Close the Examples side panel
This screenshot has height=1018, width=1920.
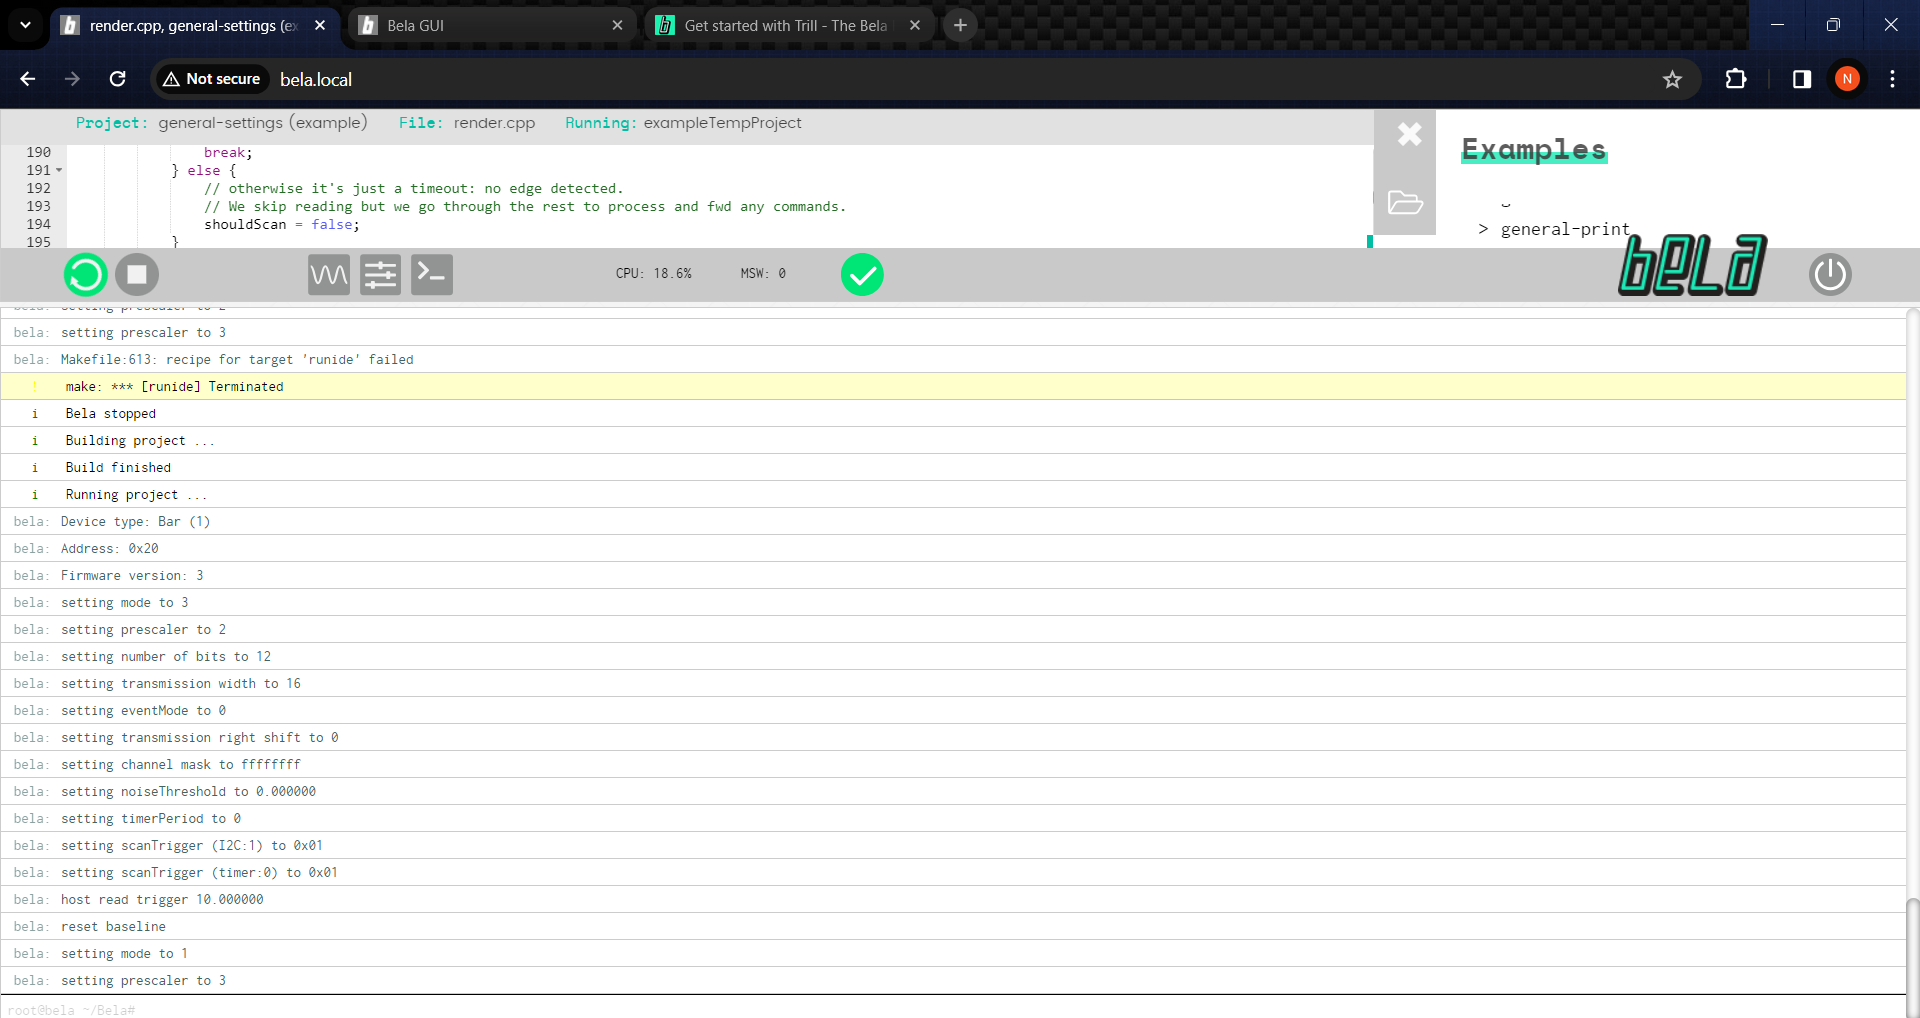[1409, 134]
